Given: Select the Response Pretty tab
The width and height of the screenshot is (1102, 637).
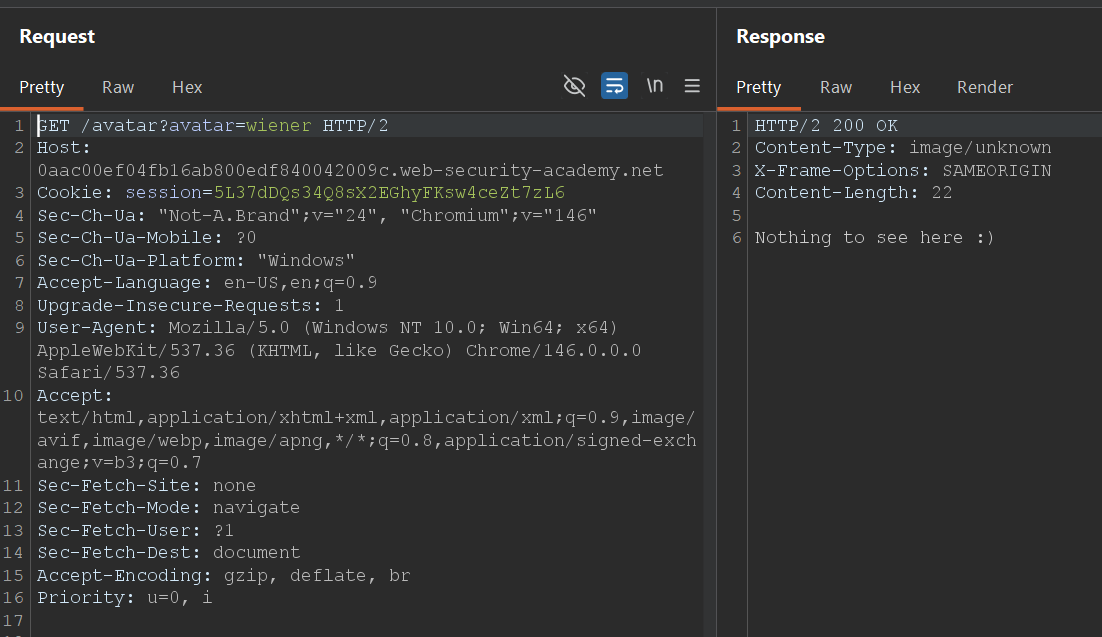Looking at the screenshot, I should (x=758, y=87).
